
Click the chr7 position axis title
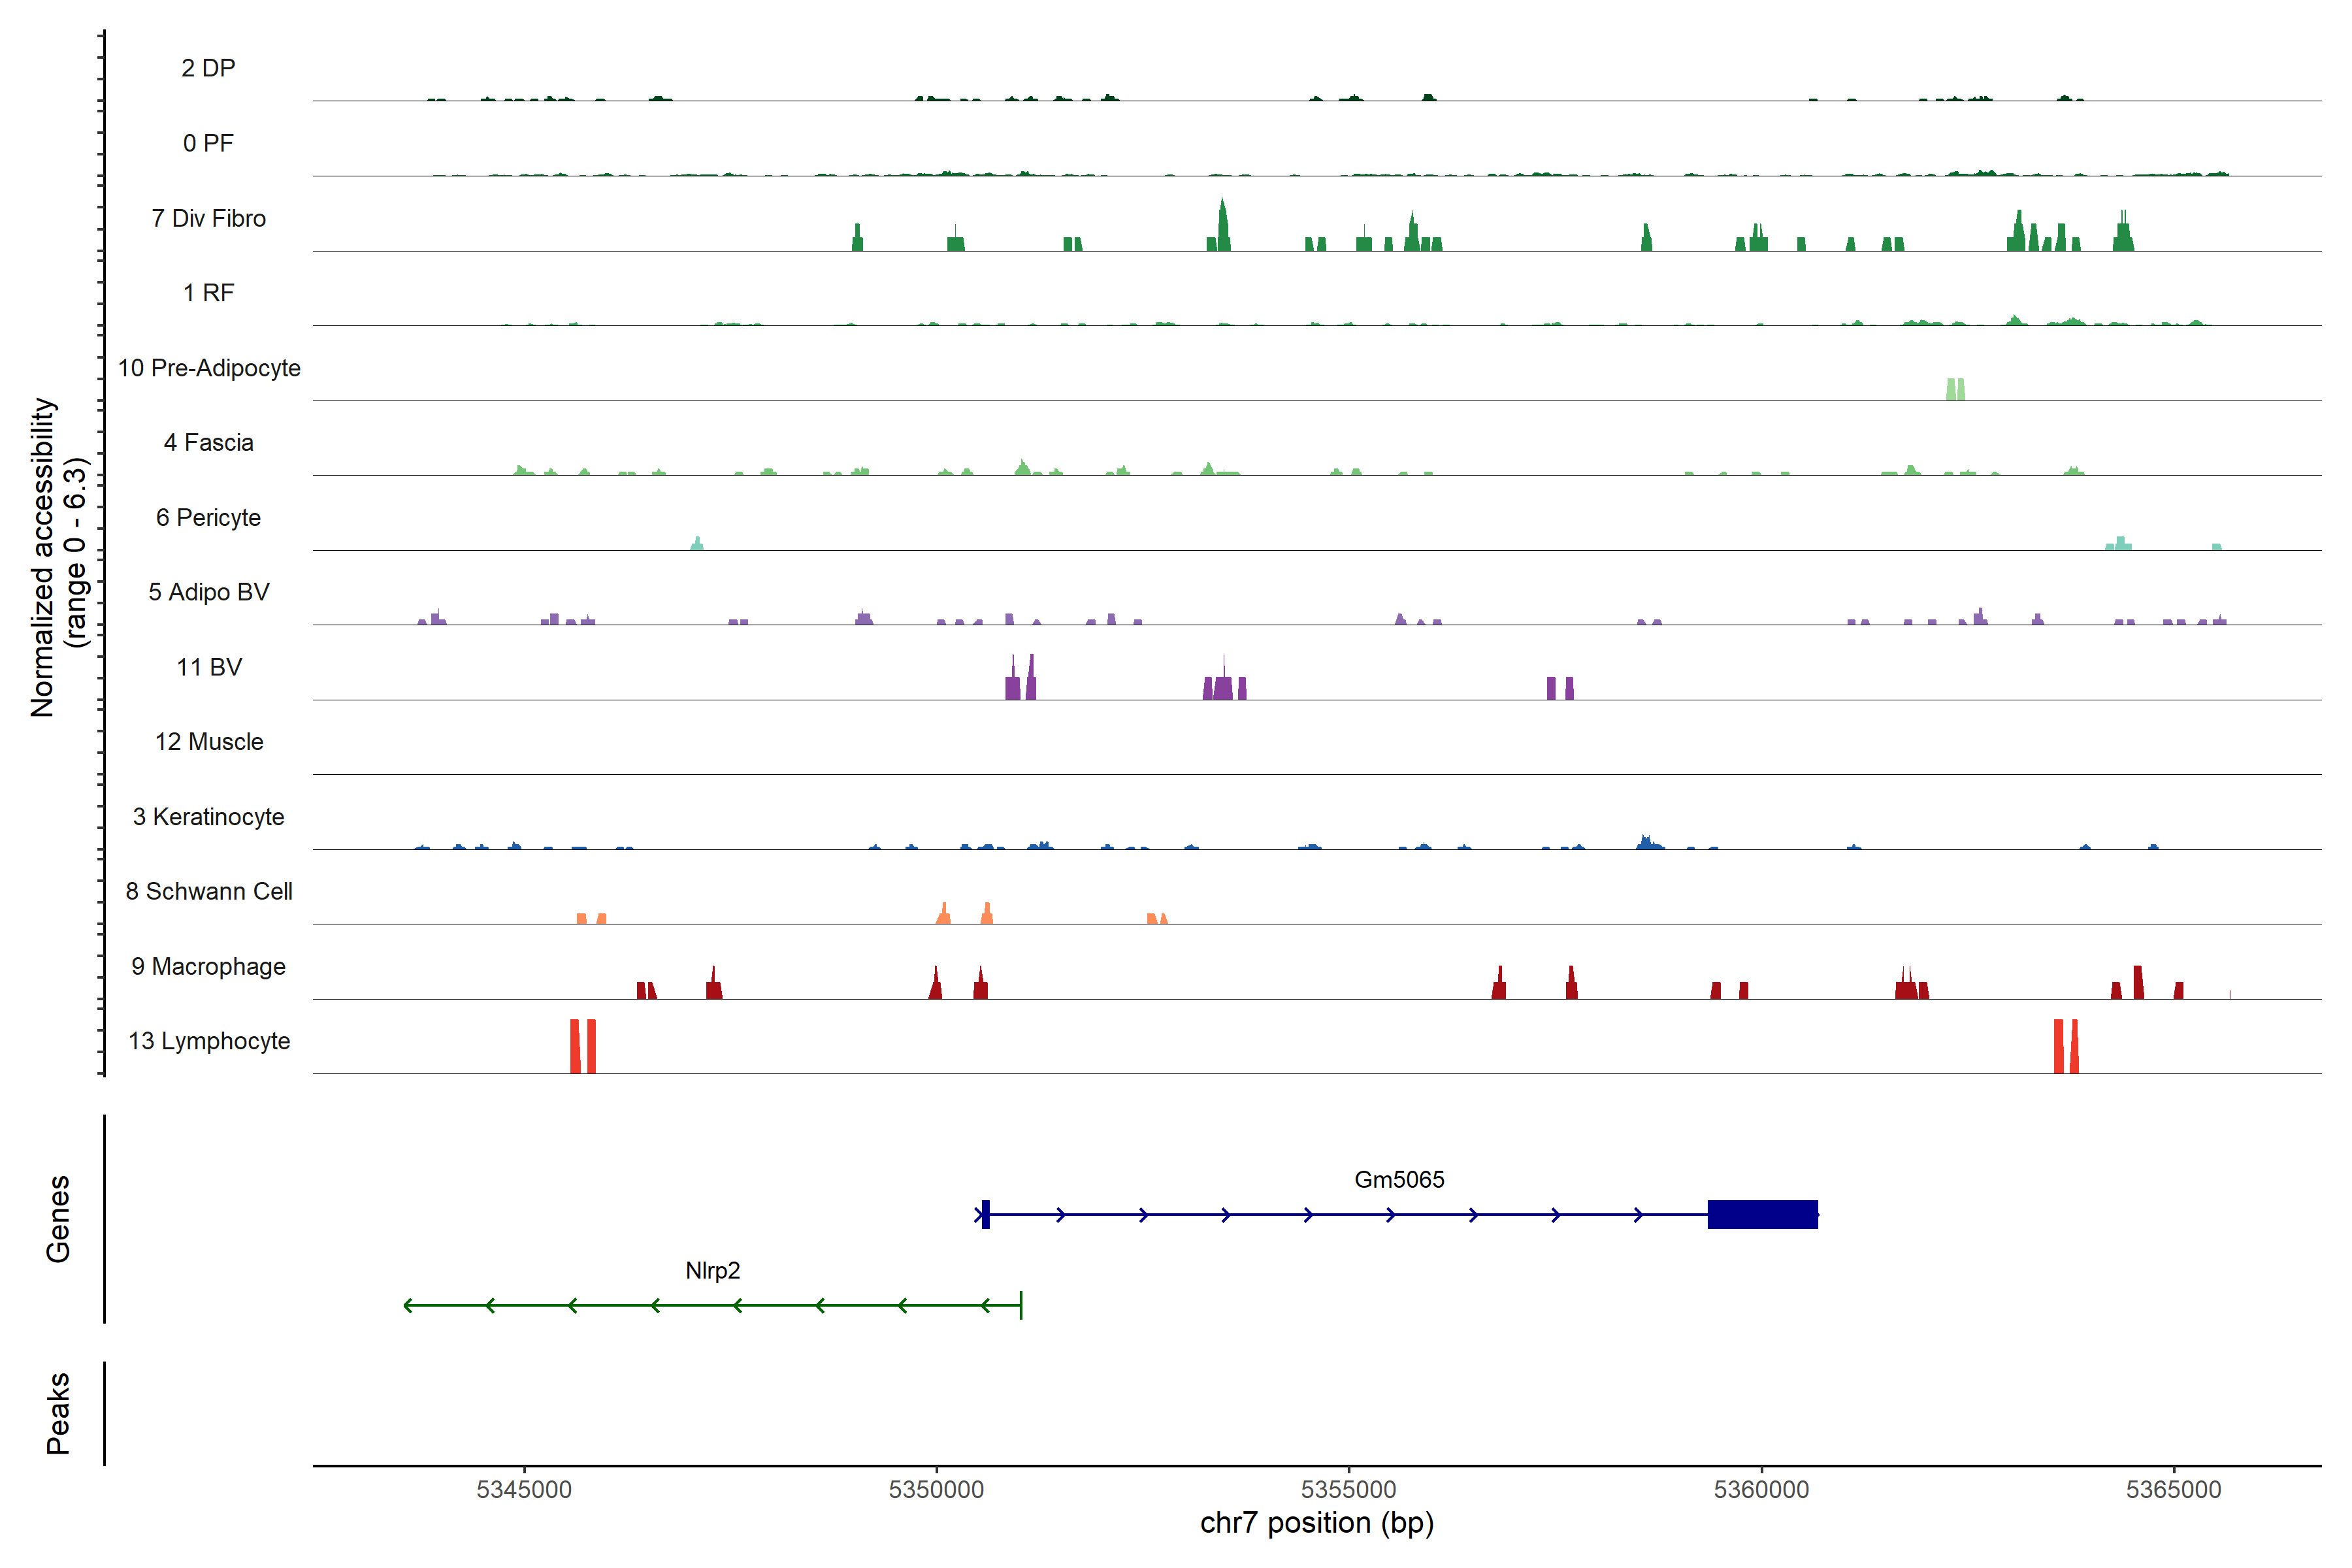[1316, 1523]
